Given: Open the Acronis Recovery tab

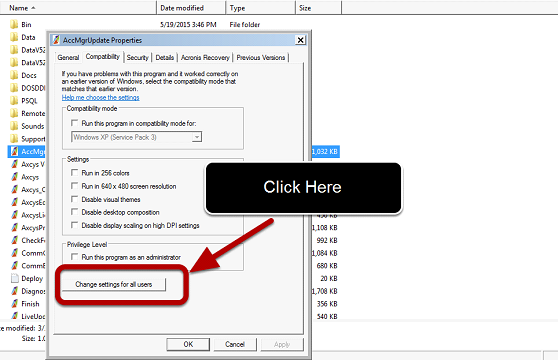Looking at the screenshot, I should click(x=205, y=57).
